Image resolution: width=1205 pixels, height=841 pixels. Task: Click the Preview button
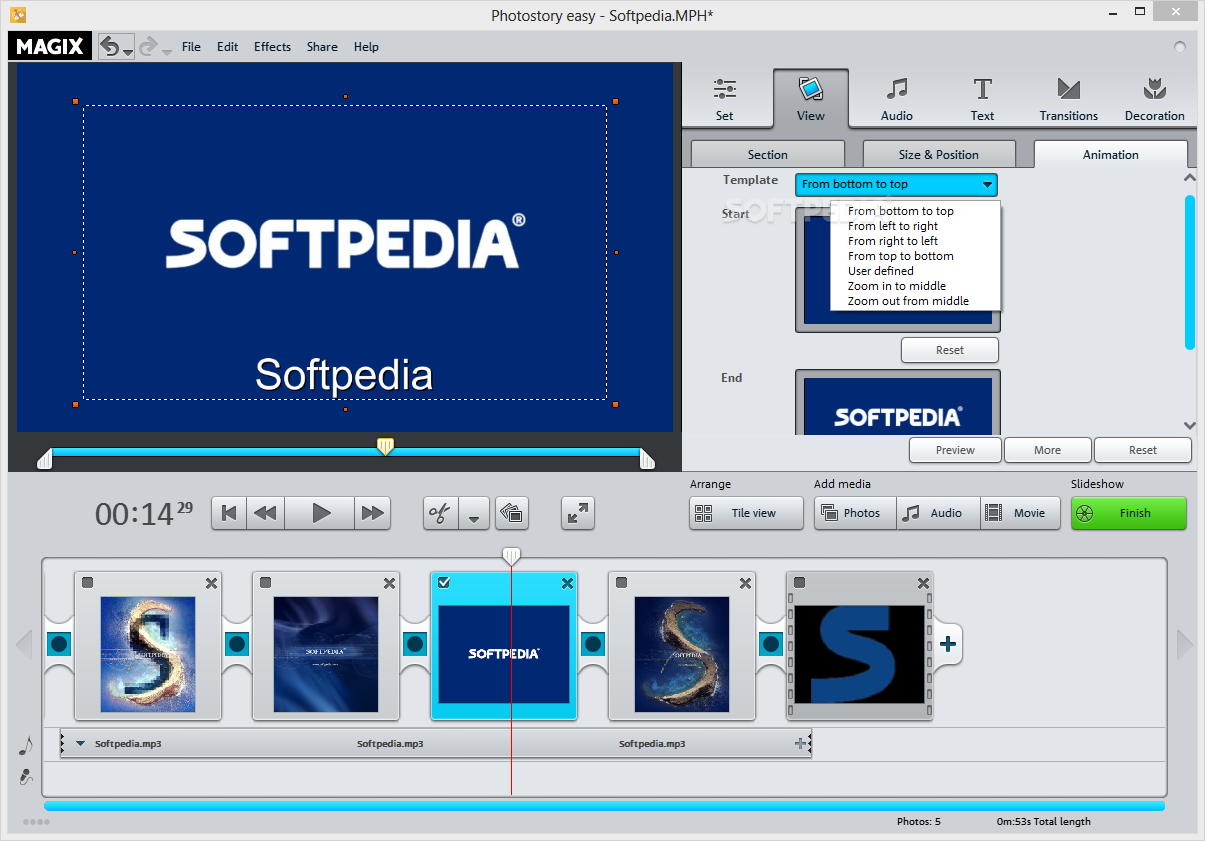pyautogui.click(x=955, y=450)
